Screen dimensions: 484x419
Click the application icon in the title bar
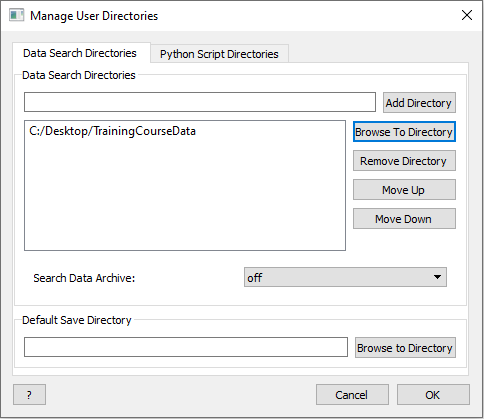click(16, 16)
